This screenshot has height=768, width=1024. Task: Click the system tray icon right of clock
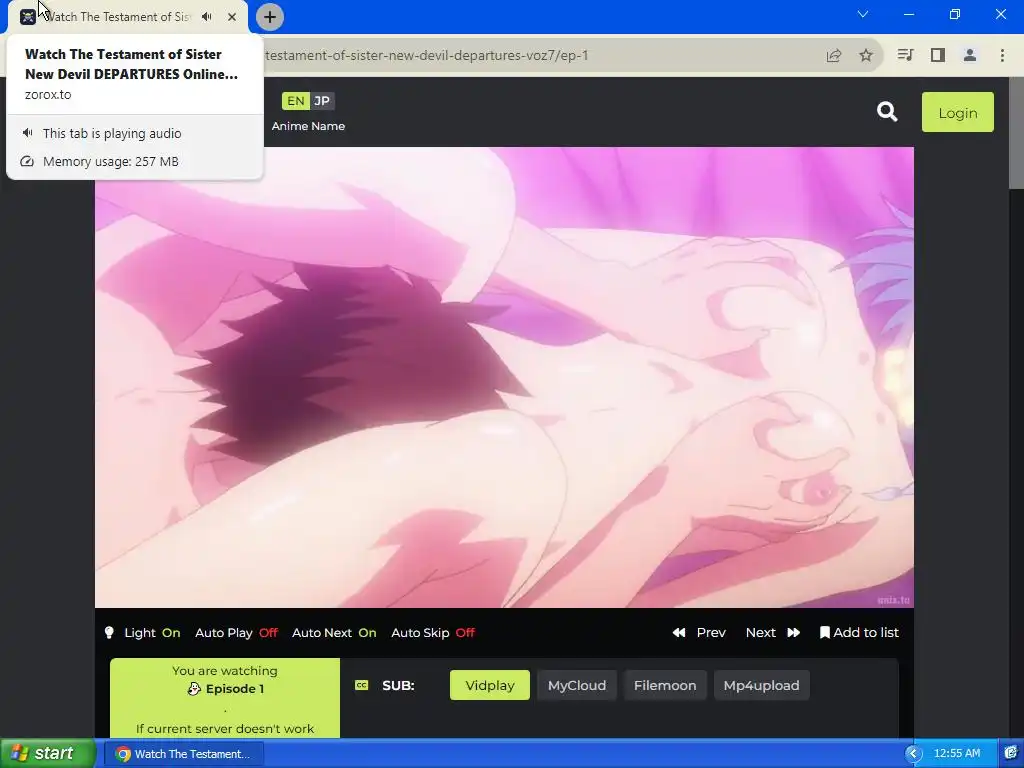[x=1011, y=754]
